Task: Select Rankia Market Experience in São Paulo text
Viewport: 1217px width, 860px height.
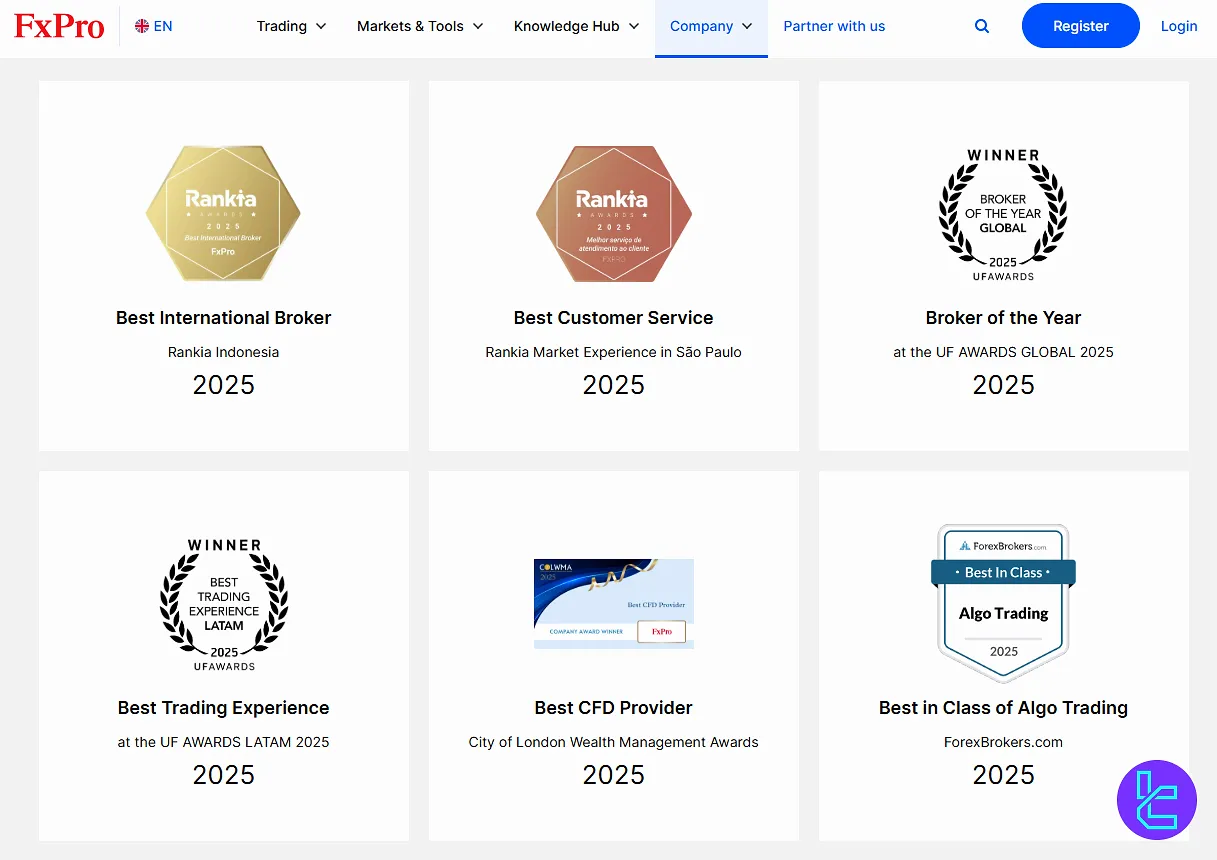Action: pos(614,352)
